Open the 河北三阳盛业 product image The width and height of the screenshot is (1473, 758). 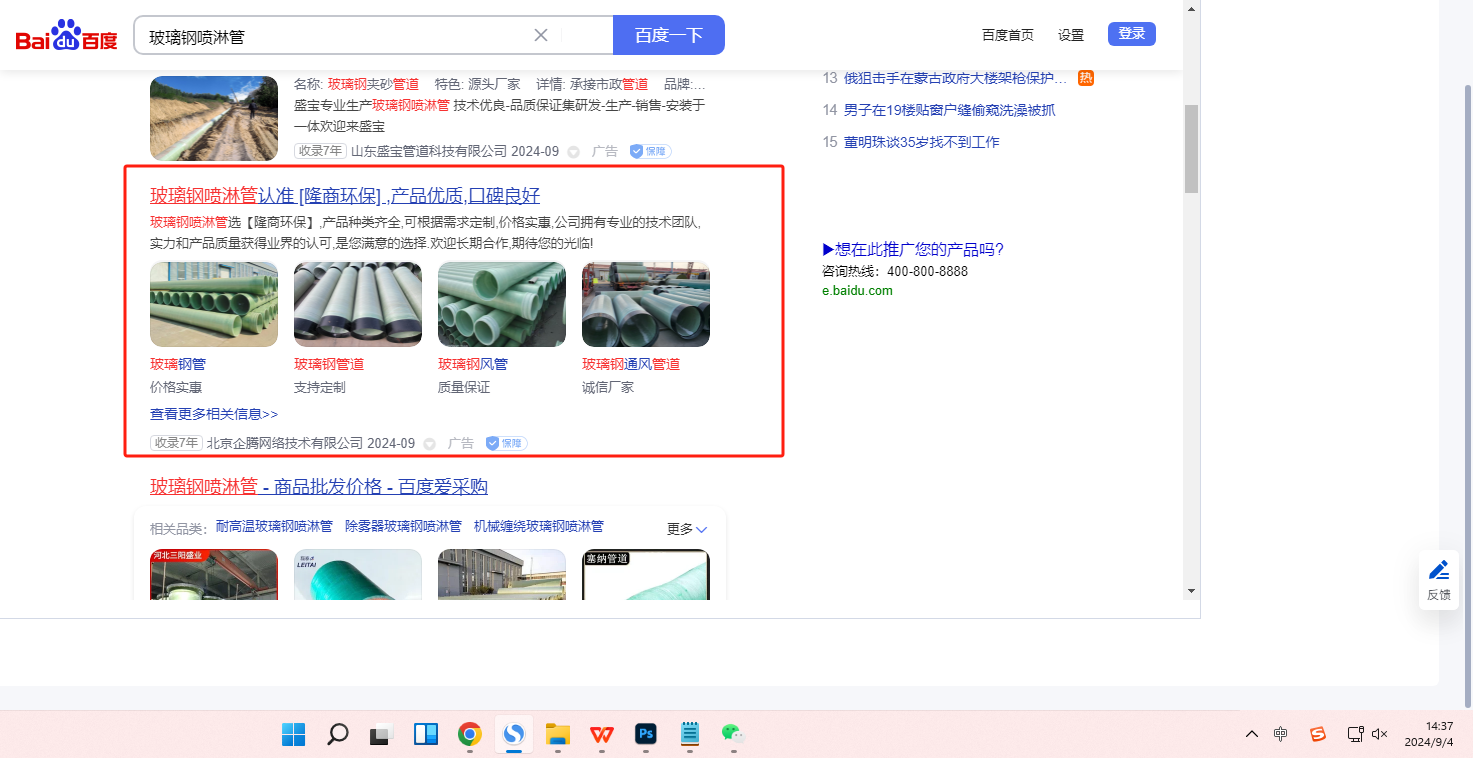[x=214, y=575]
